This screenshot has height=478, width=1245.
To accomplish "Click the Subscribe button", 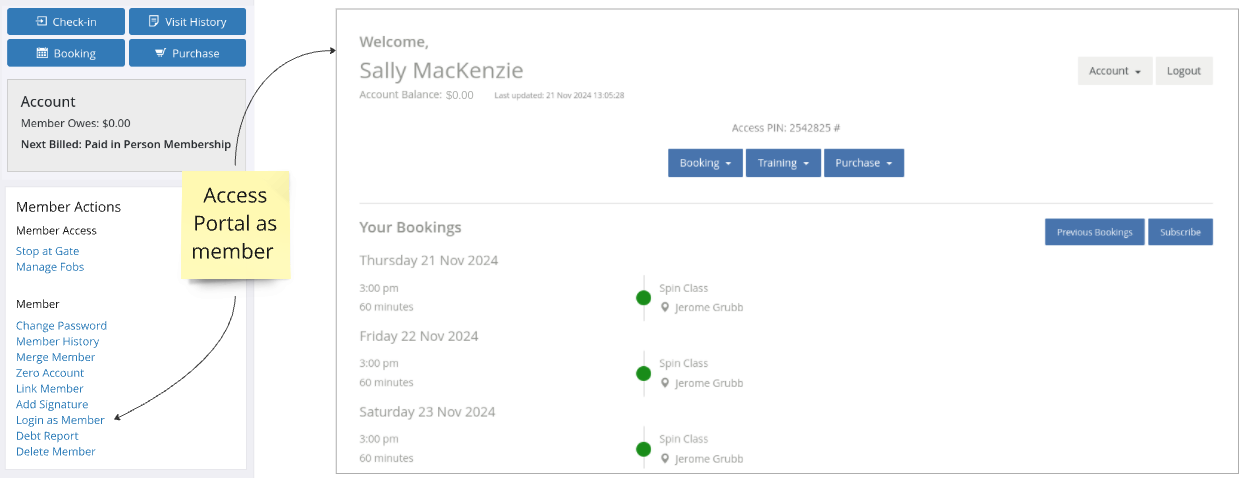I will (1180, 232).
